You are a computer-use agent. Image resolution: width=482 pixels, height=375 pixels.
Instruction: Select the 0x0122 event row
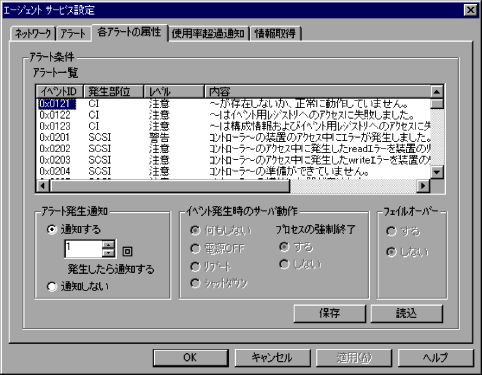click(x=233, y=115)
